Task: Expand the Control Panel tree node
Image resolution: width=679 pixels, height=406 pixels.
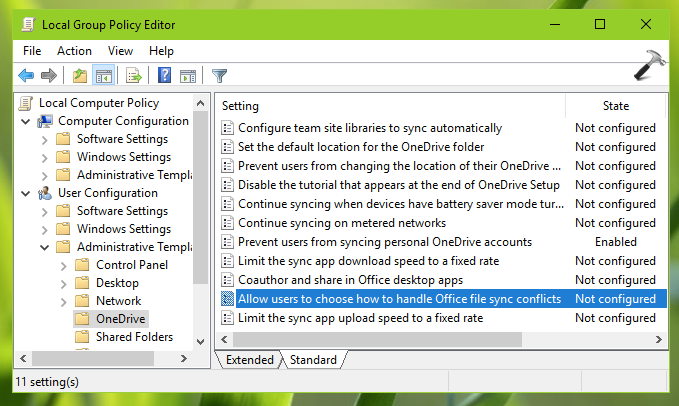Action: (64, 266)
